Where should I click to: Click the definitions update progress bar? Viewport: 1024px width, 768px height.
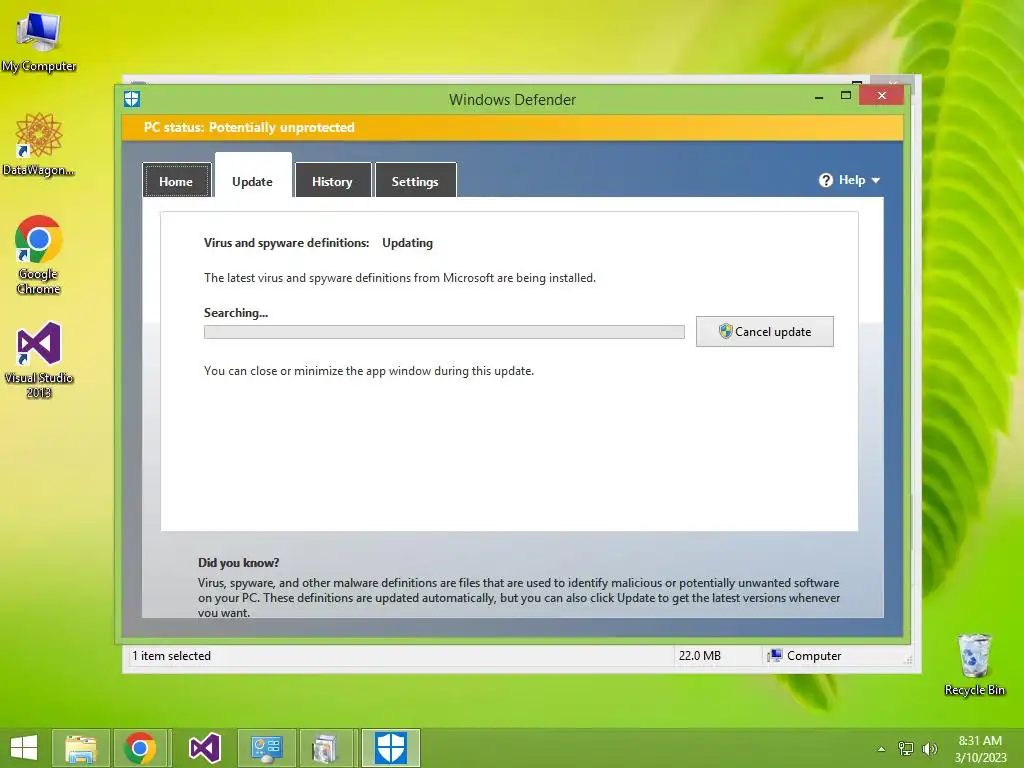(444, 332)
